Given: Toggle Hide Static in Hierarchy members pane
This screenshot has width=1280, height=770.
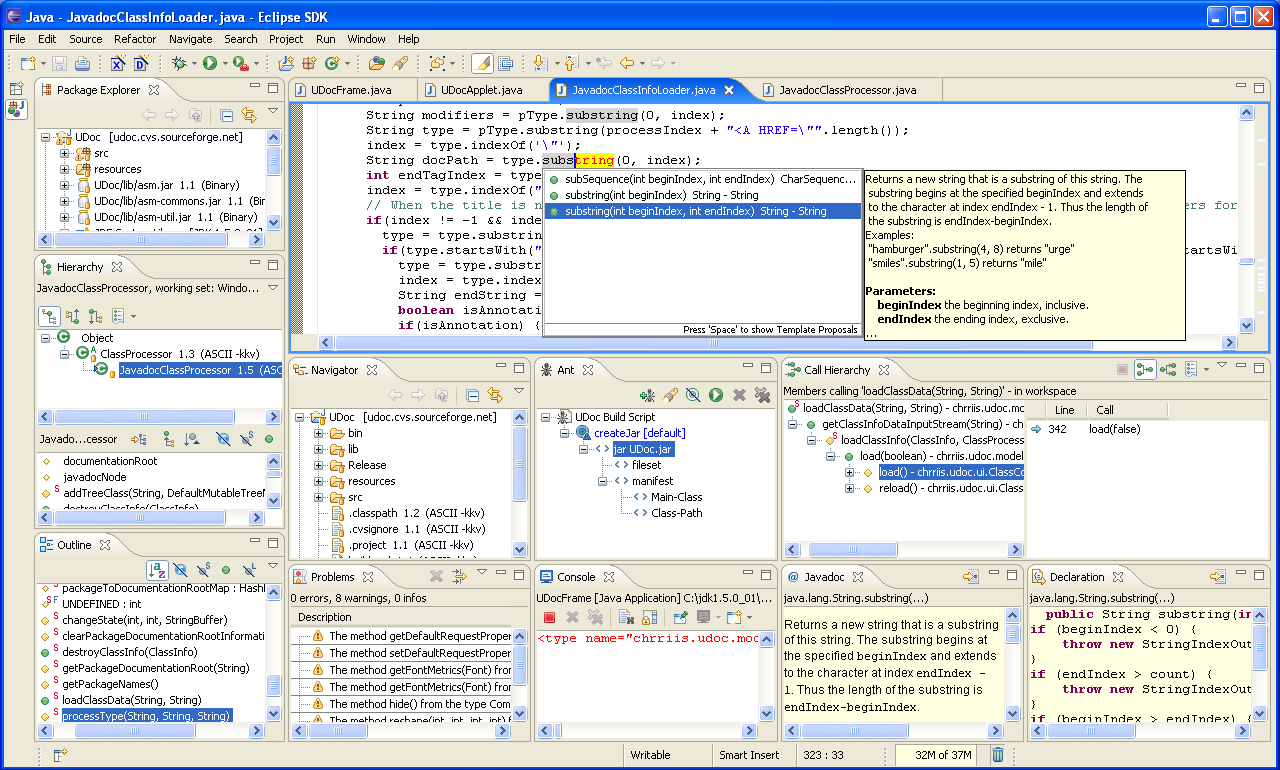Looking at the screenshot, I should (x=248, y=439).
